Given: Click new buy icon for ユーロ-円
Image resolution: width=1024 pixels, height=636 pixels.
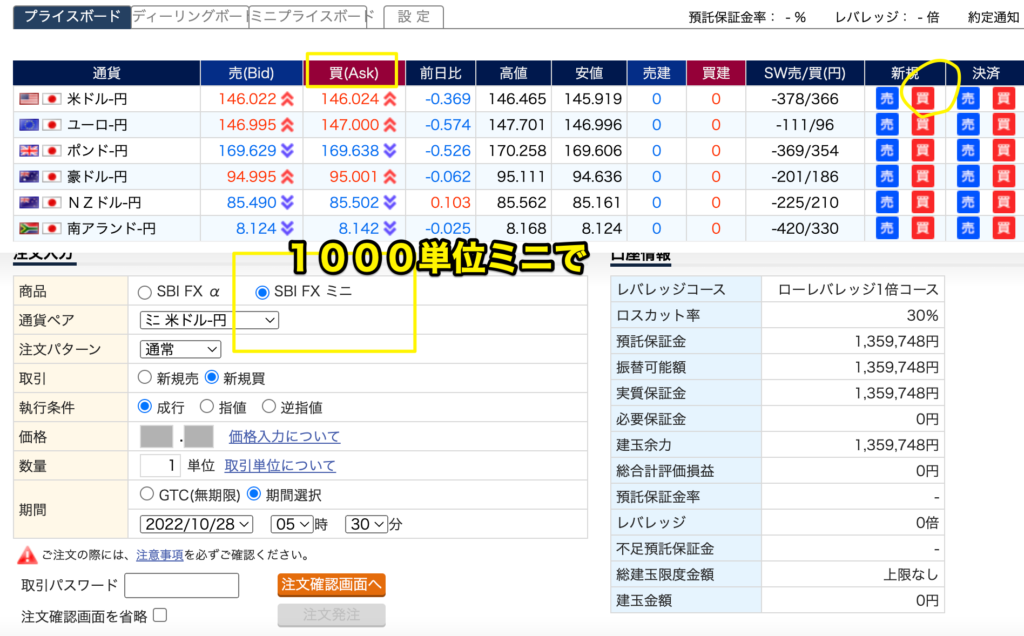Looking at the screenshot, I should click(922, 125).
